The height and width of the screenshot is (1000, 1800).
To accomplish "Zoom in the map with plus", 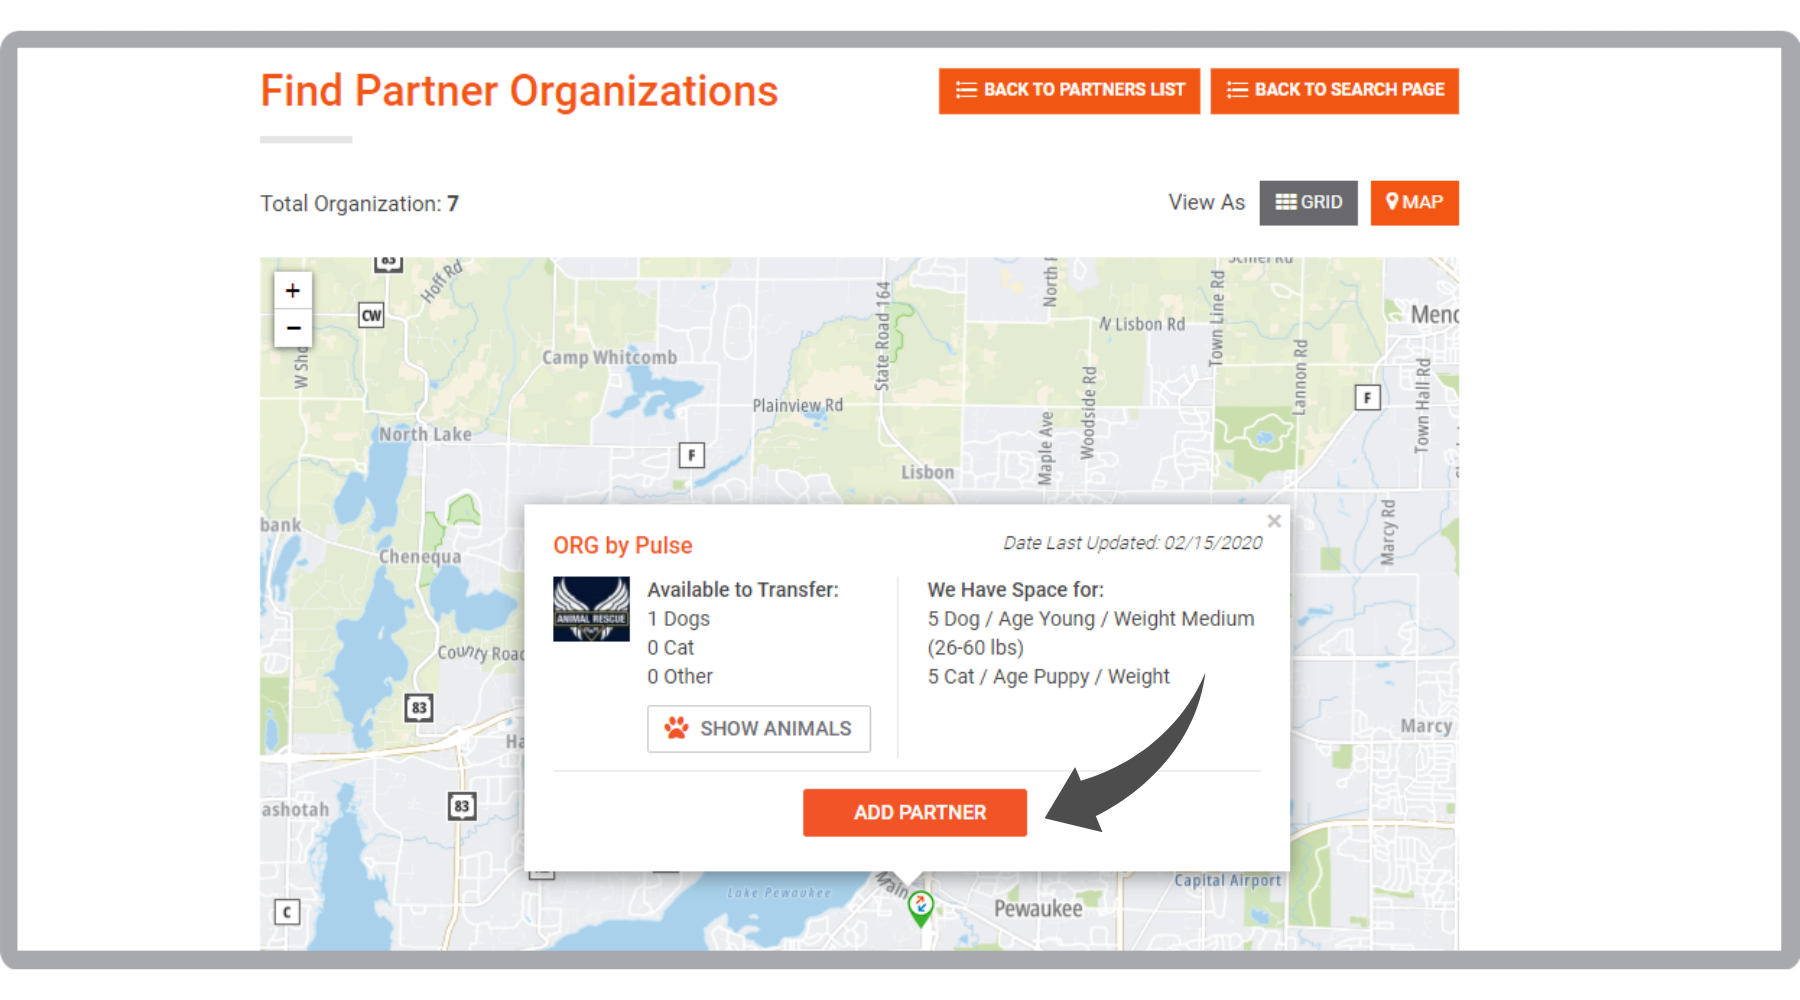I will (x=293, y=291).
